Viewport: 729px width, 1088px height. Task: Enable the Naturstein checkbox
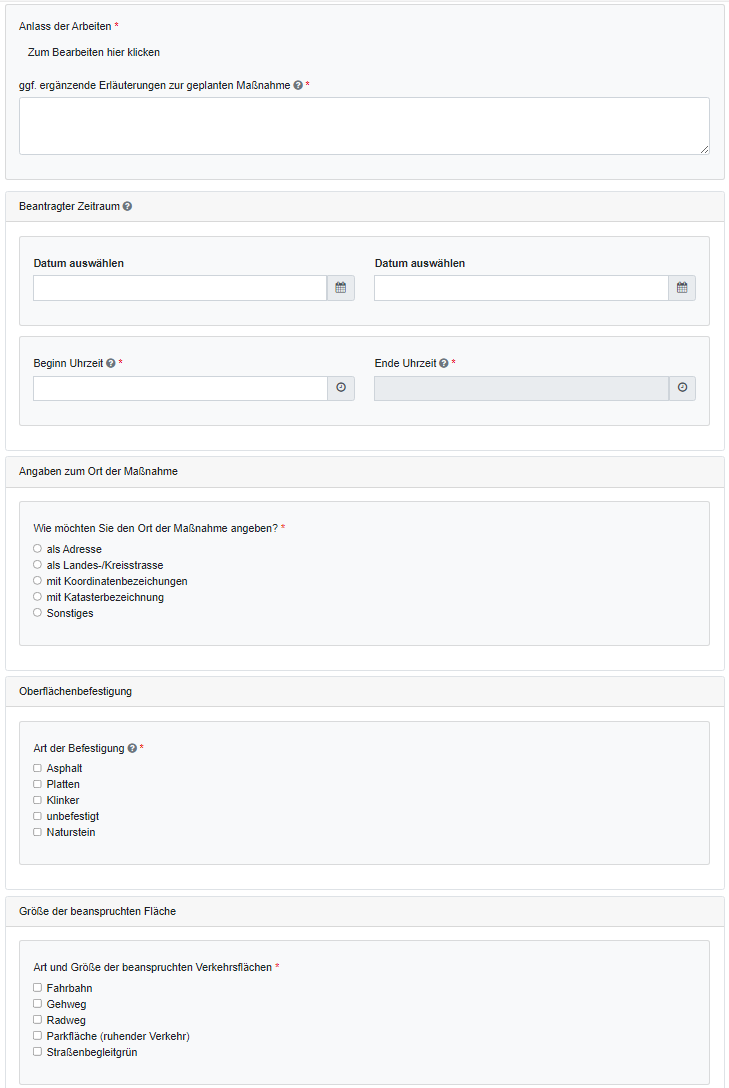tap(38, 832)
